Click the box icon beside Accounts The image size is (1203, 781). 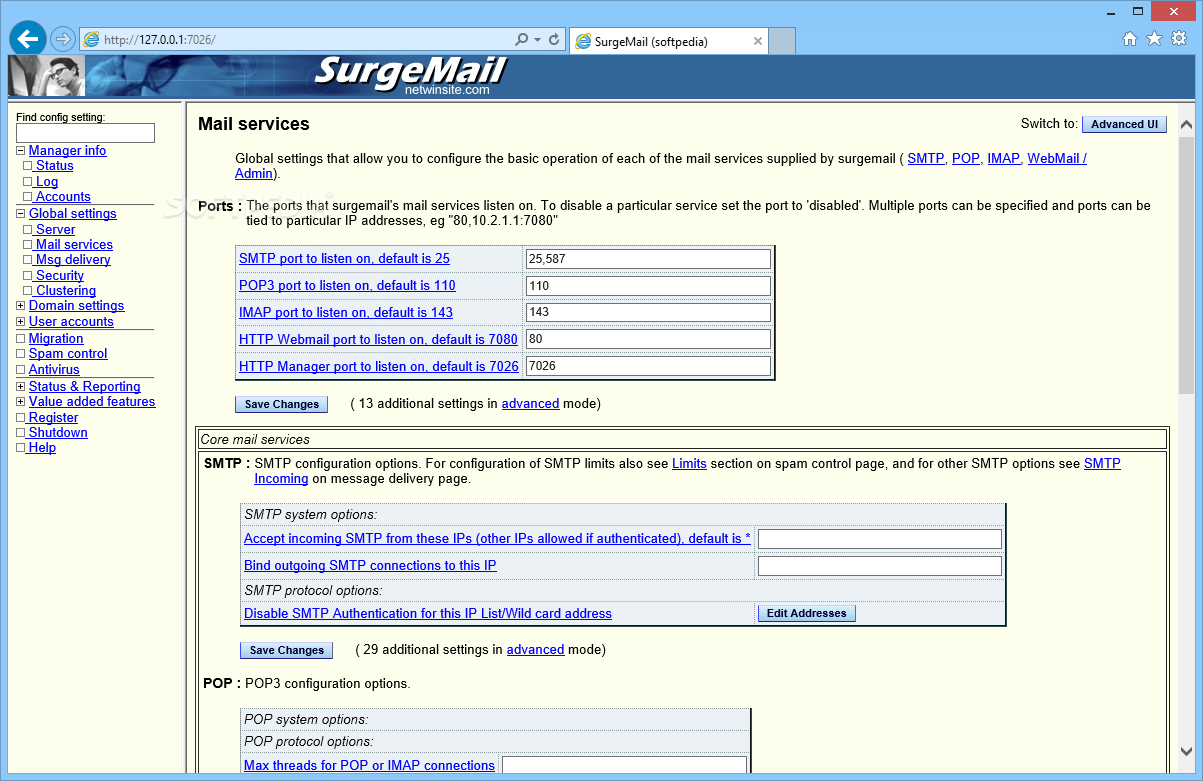(x=28, y=197)
